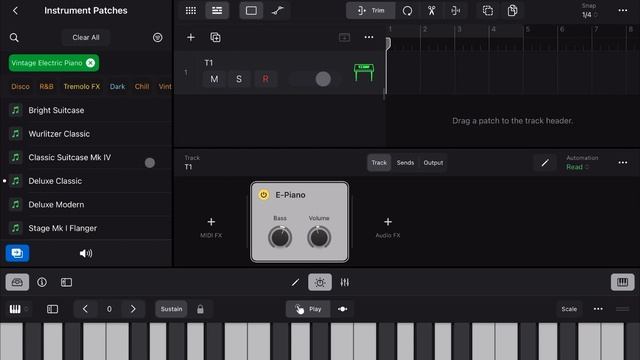
Task: Click the pencil edit icon in track strip
Action: coord(545,163)
